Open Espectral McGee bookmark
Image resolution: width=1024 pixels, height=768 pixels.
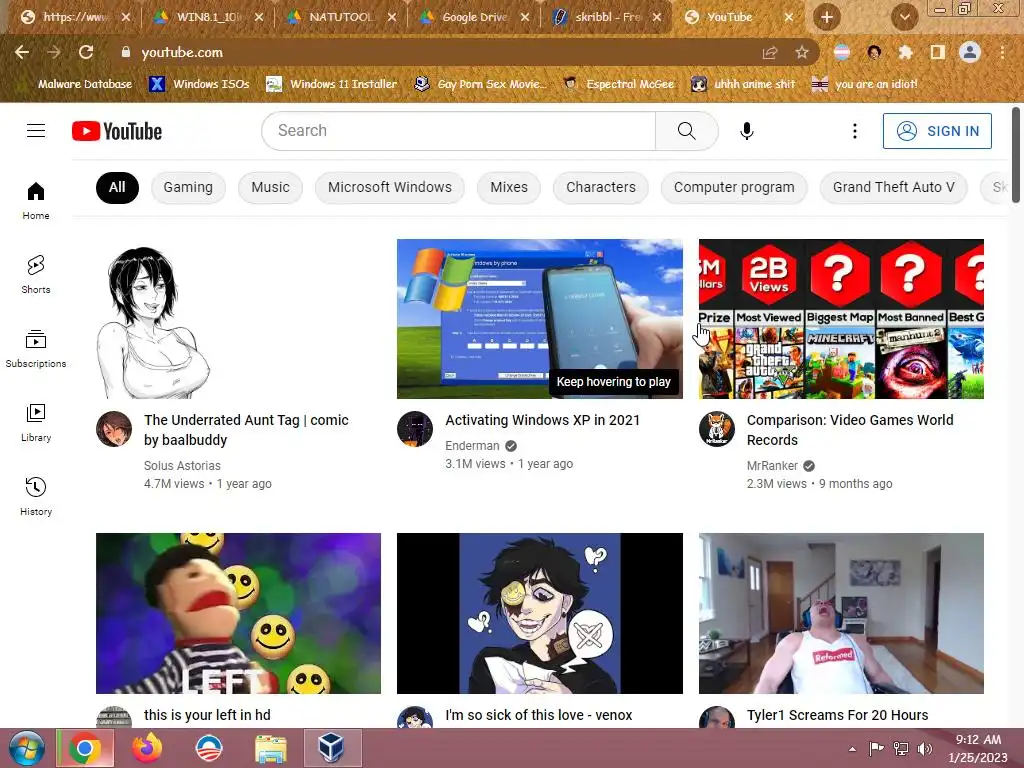point(619,84)
